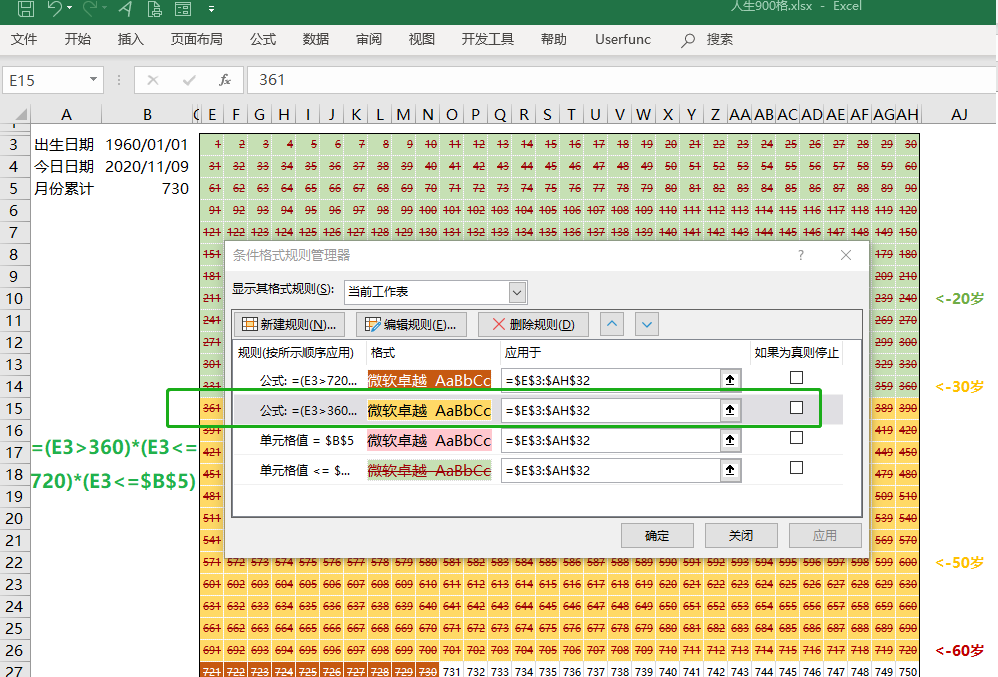Undo the last action
The width and height of the screenshot is (998, 677).
tap(54, 8)
